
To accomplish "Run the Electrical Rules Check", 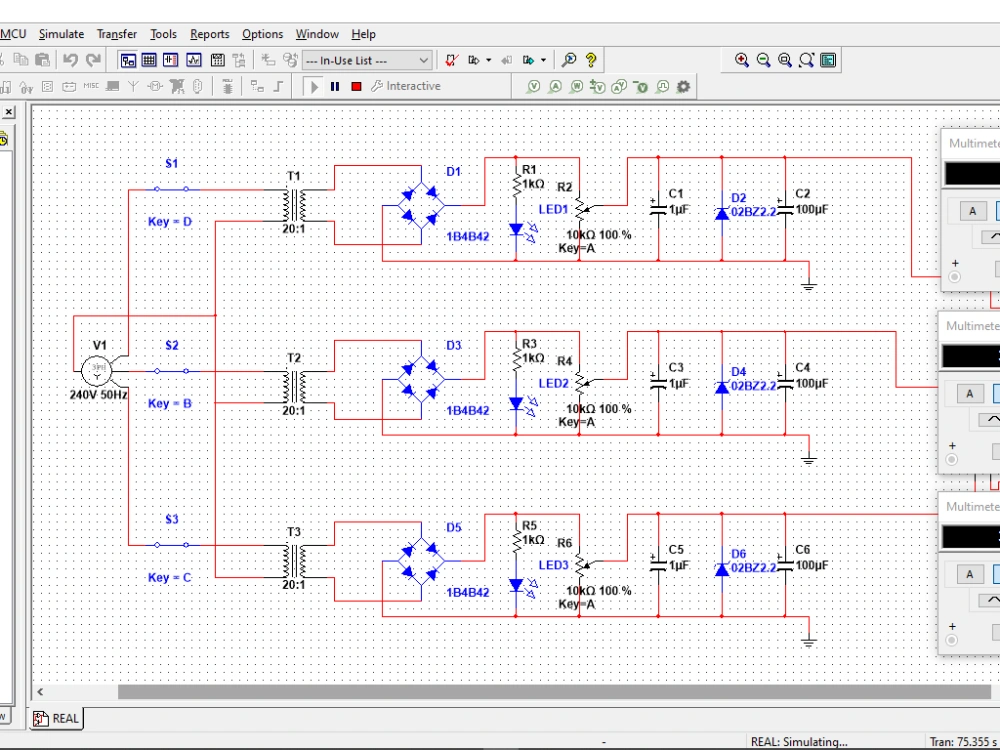I will [x=453, y=60].
